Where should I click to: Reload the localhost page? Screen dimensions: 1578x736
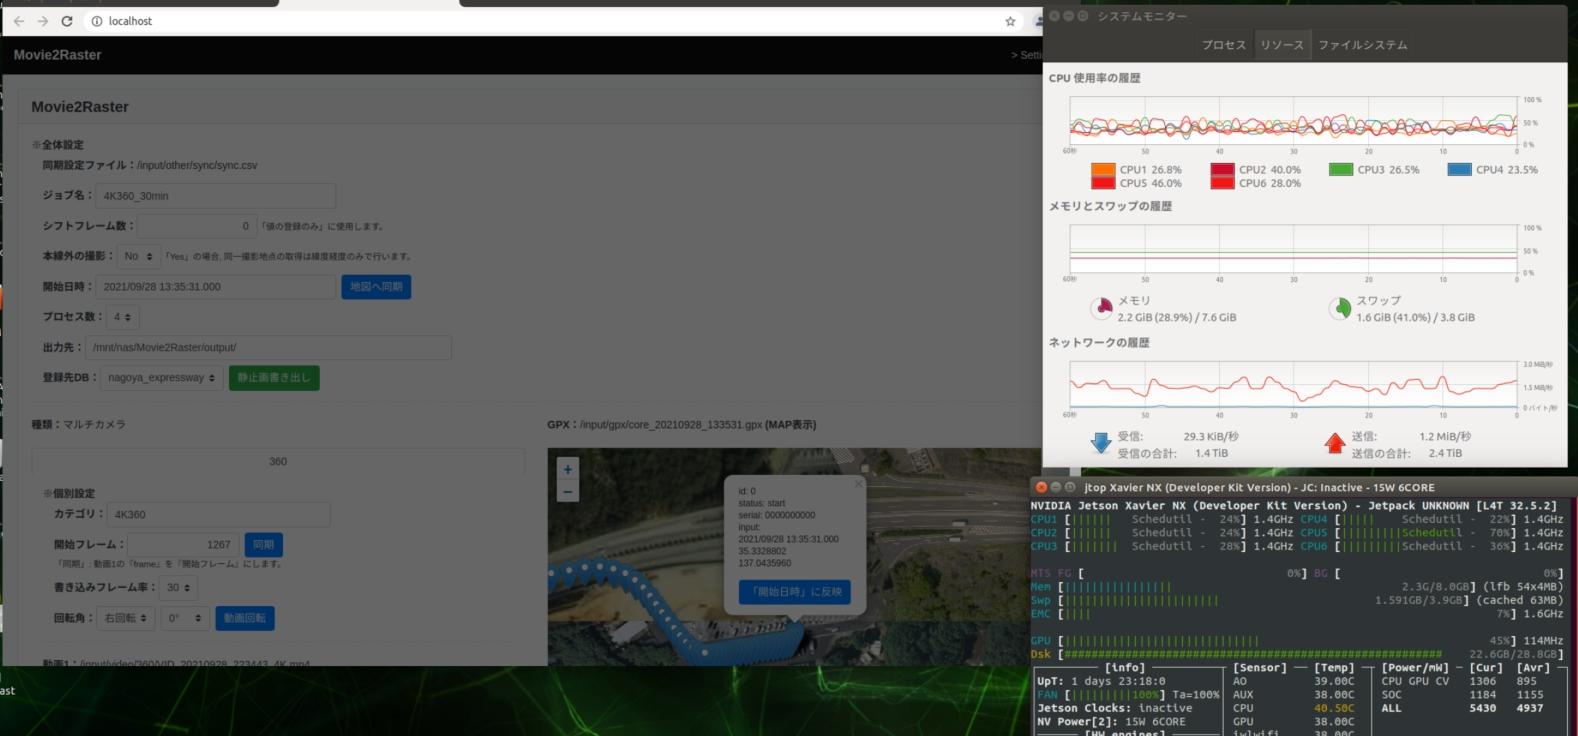pos(67,21)
